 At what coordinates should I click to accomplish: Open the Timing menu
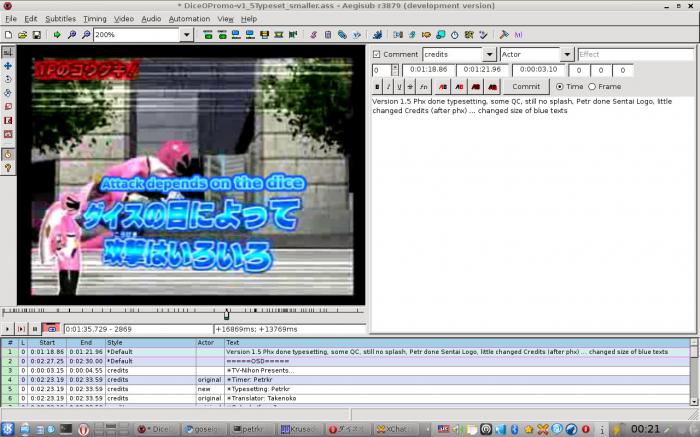[x=95, y=19]
